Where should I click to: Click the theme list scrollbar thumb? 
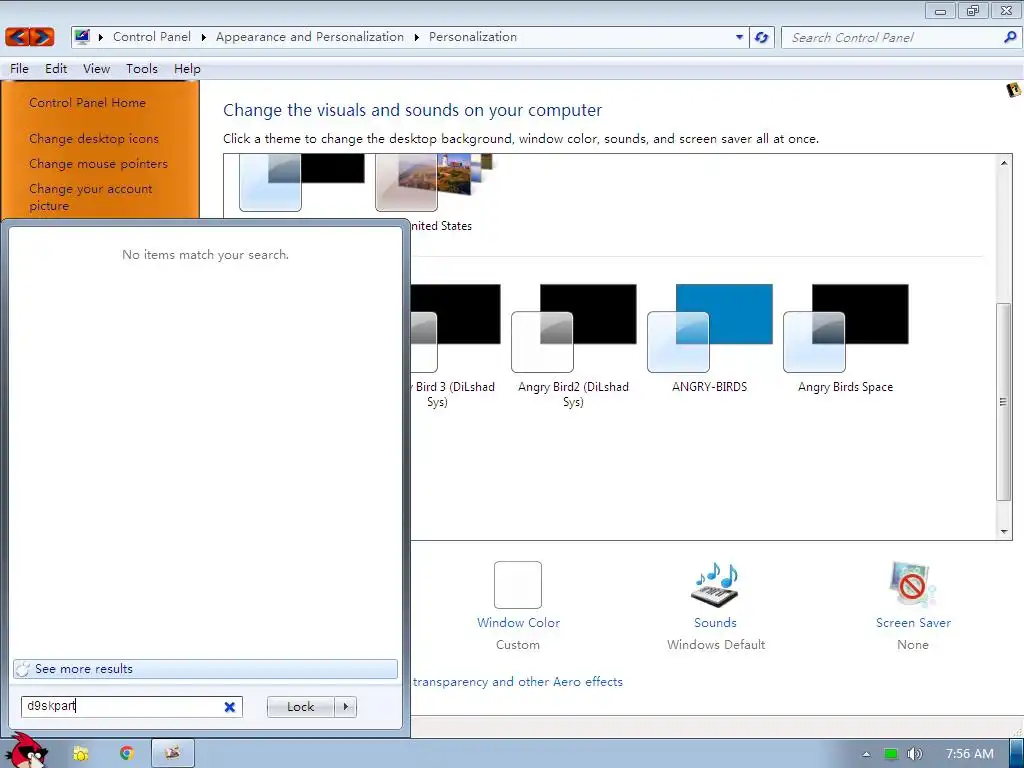[x=1004, y=402]
